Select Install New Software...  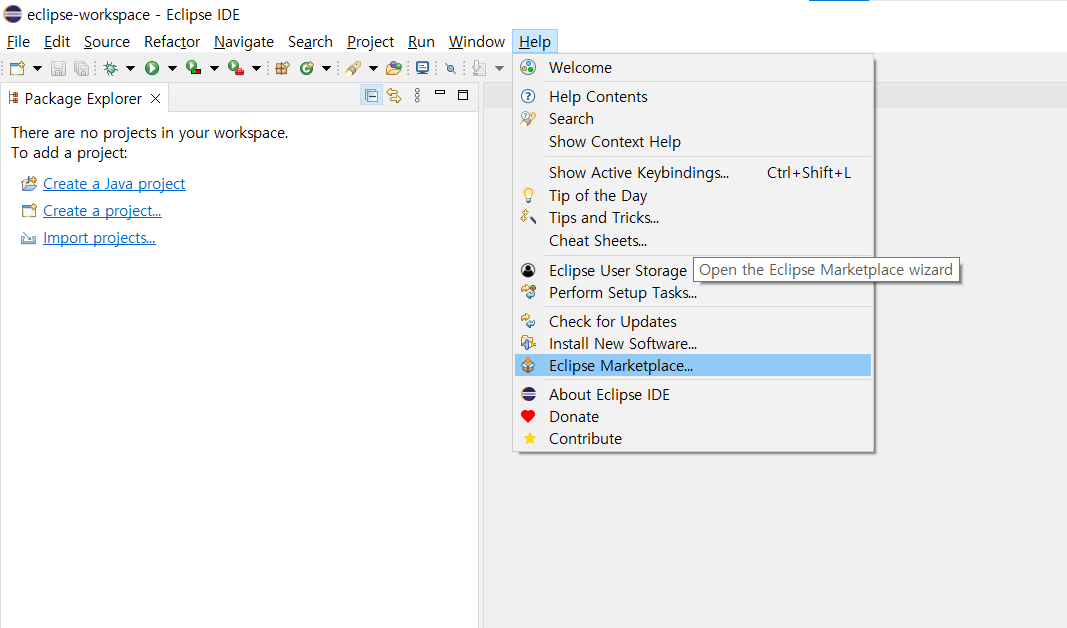click(693, 344)
